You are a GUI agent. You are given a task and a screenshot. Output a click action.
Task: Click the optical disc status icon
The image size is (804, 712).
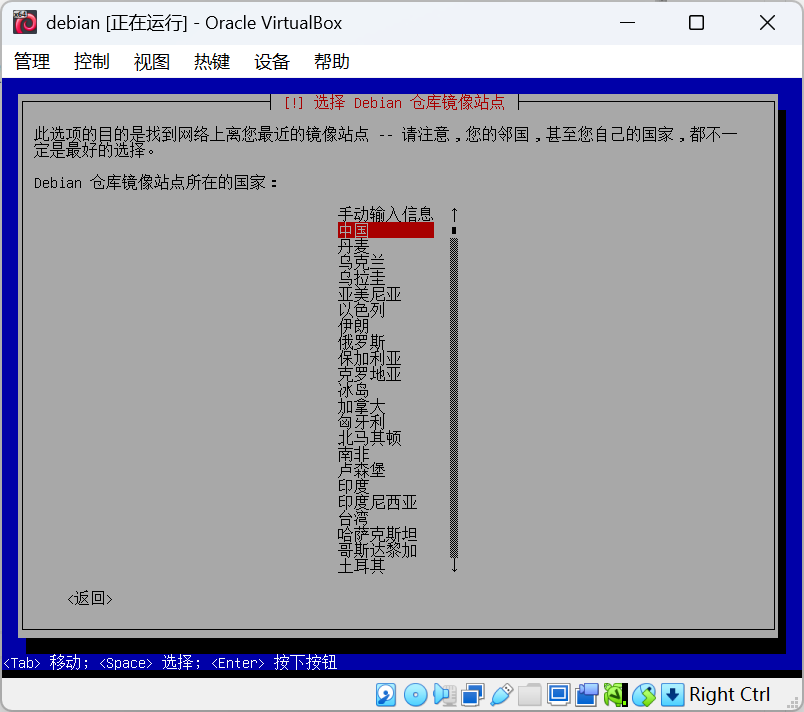[415, 695]
